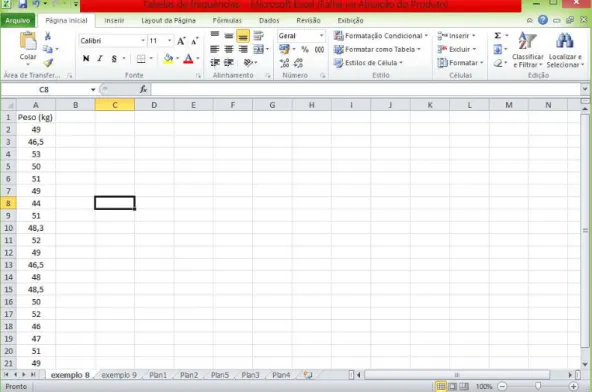Click the red font color swatch
The width and height of the screenshot is (592, 392).
click(188, 59)
